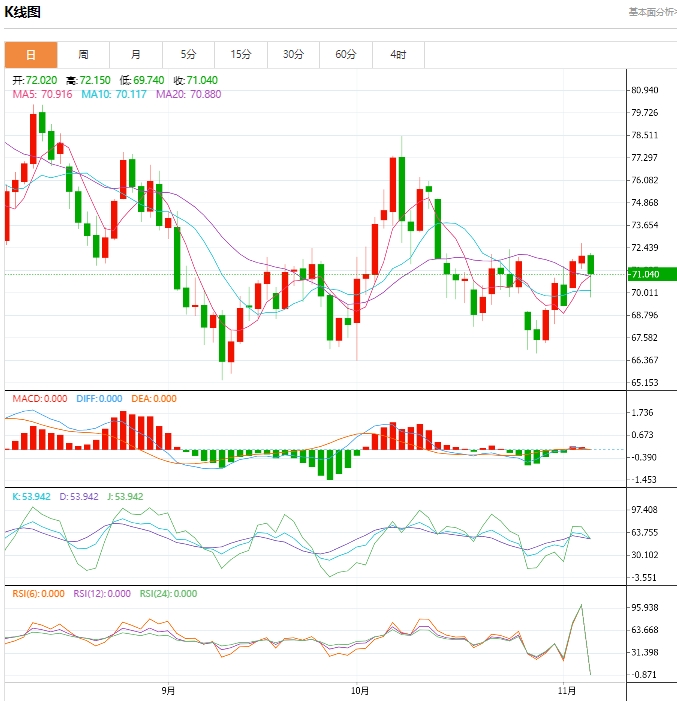Open the 5分 timeframe tab
The width and height of the screenshot is (677, 701).
point(188,55)
